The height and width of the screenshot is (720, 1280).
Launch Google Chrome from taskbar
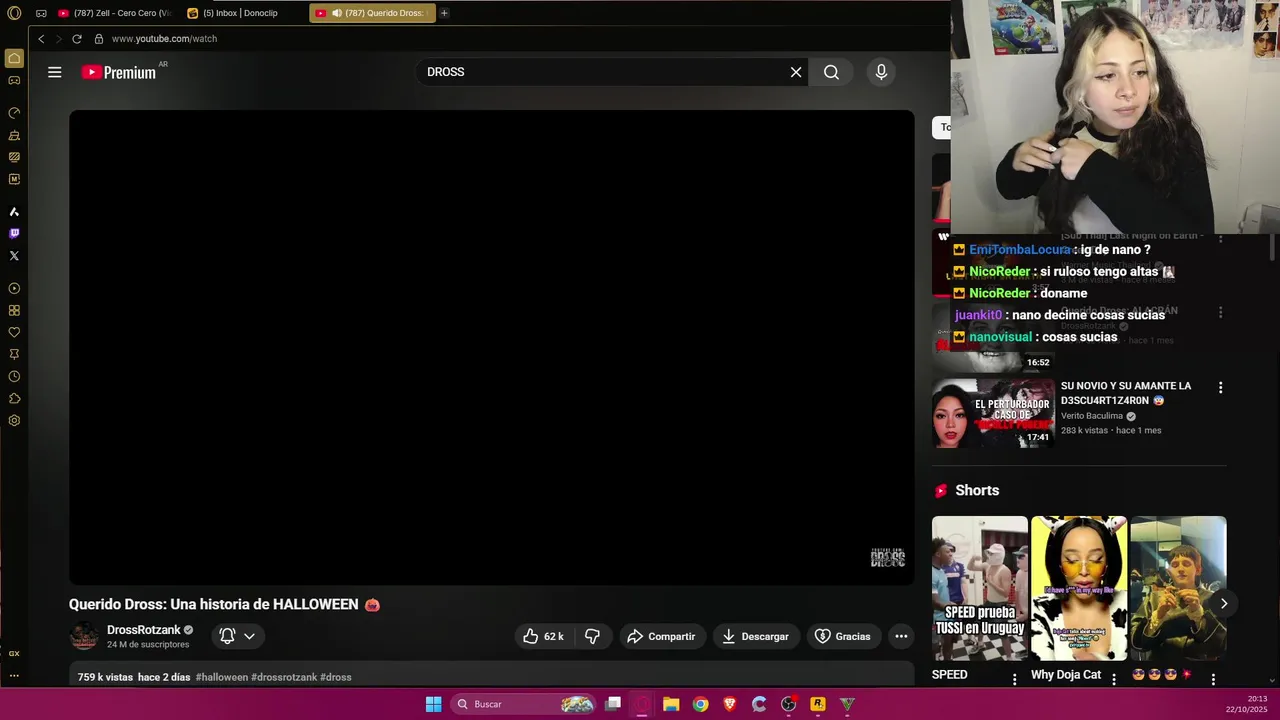tap(700, 704)
